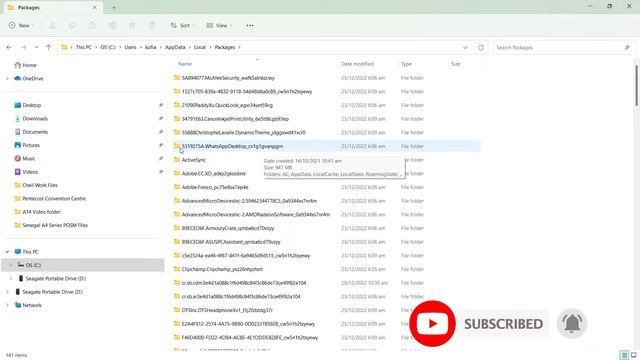Click the Share icon in the toolbar
The height and width of the screenshot is (360, 640).
(x=132, y=25)
